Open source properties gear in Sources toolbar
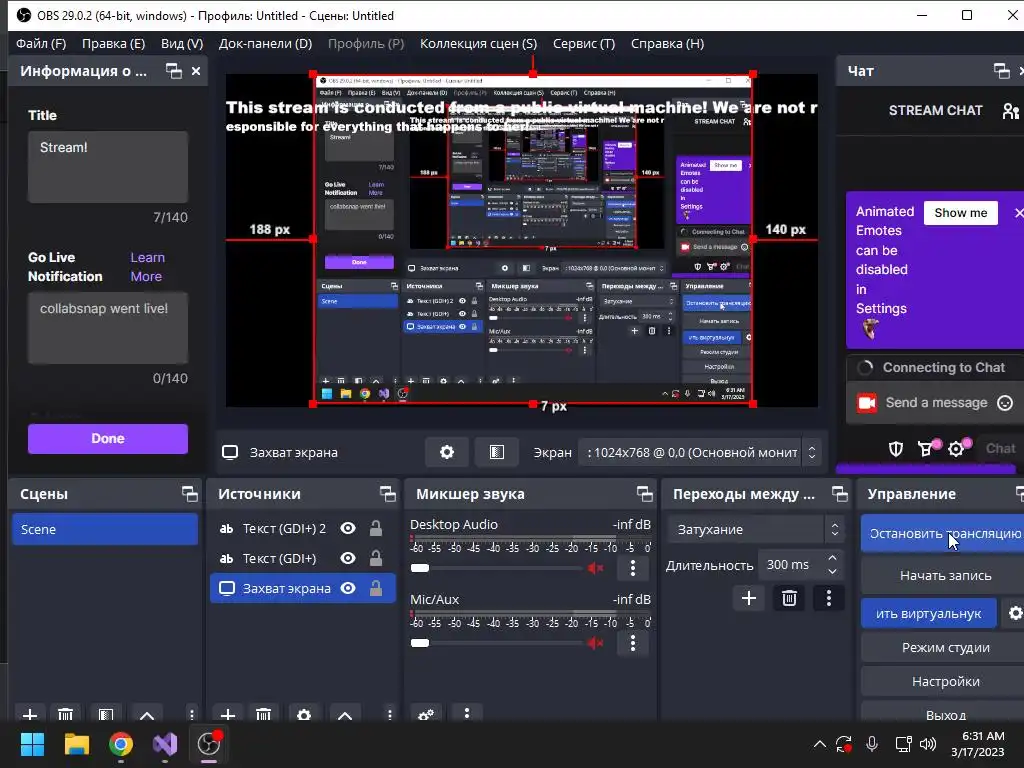1024x768 pixels. pos(304,715)
